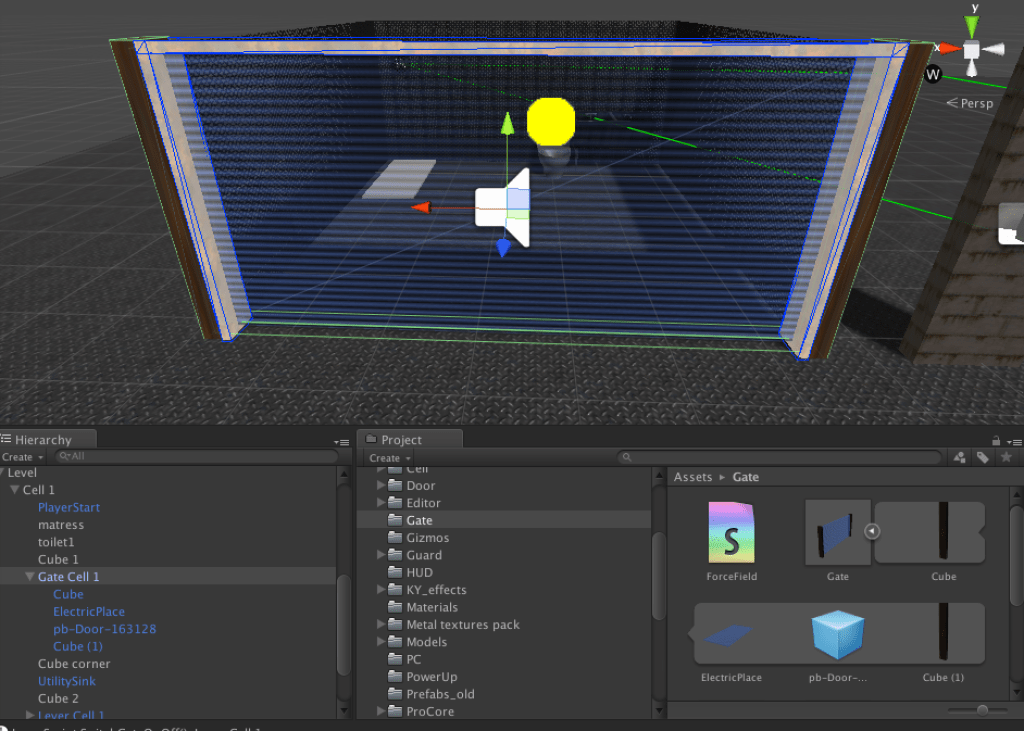Open the Create dropdown in the Hierarchy

click(24, 456)
